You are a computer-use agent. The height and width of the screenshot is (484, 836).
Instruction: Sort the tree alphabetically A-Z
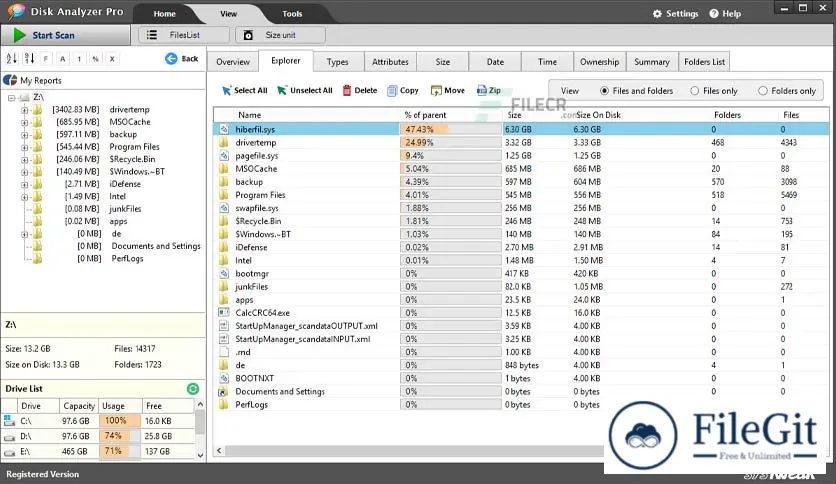tap(12, 59)
